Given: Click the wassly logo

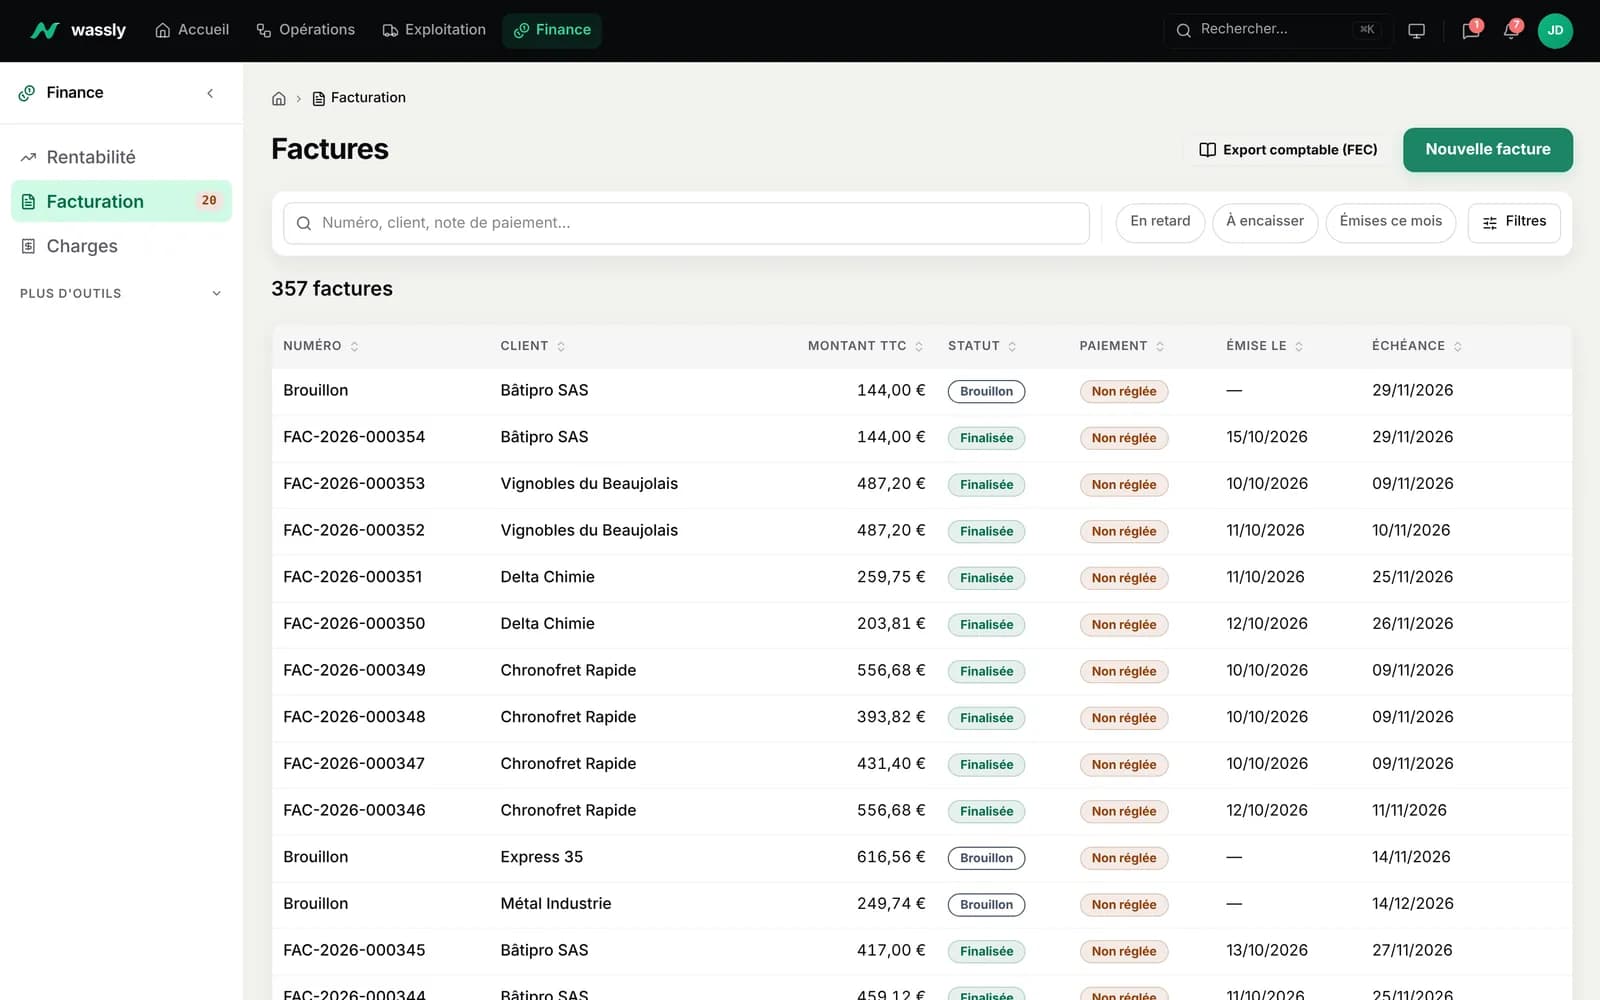Looking at the screenshot, I should click(78, 30).
